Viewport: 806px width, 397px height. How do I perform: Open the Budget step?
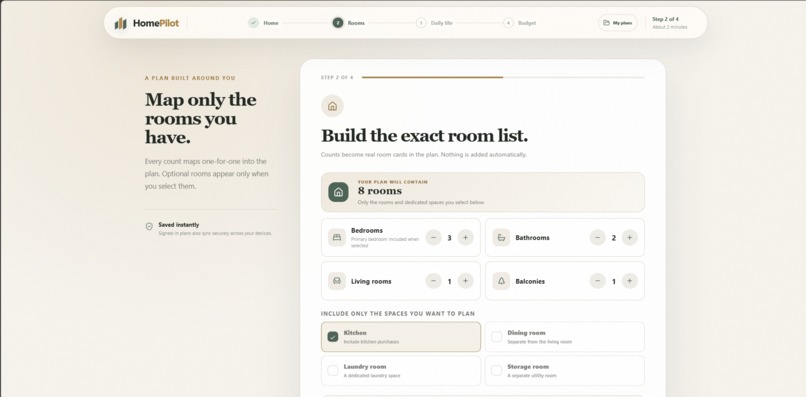pyautogui.click(x=520, y=23)
